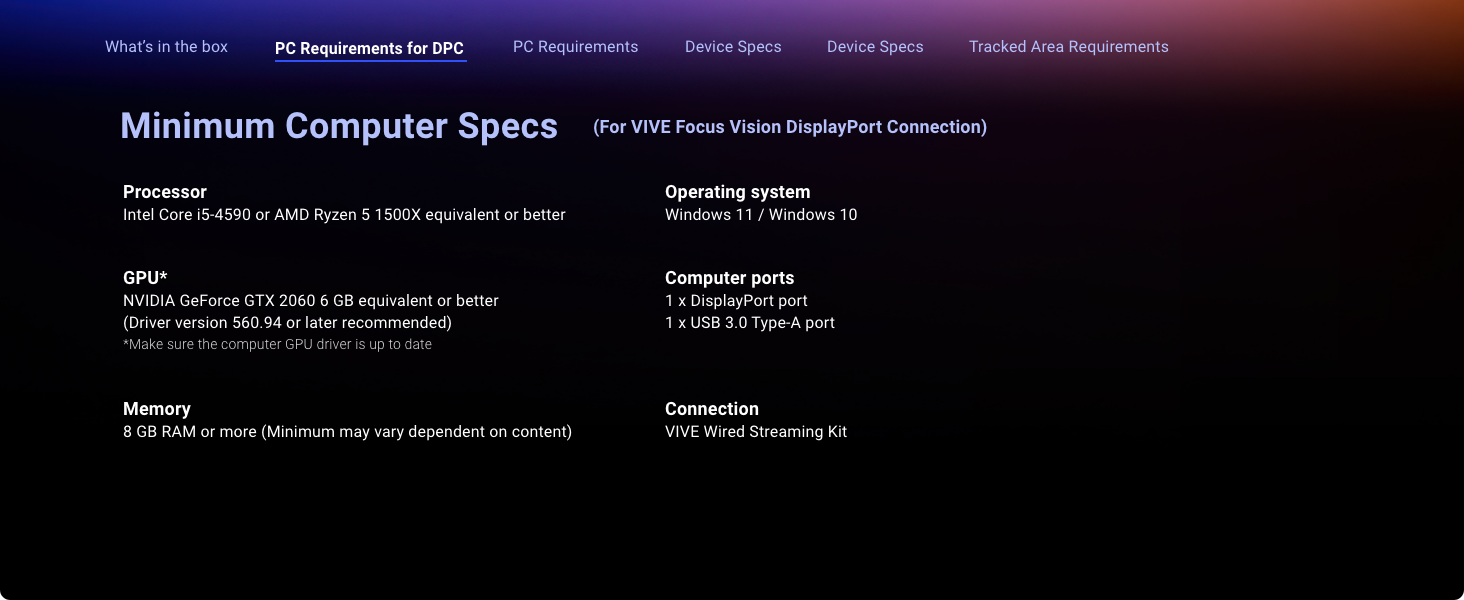Click the VIVE Focus Vision DisplayPort Connection subtitle
The width and height of the screenshot is (1464, 600).
click(789, 127)
